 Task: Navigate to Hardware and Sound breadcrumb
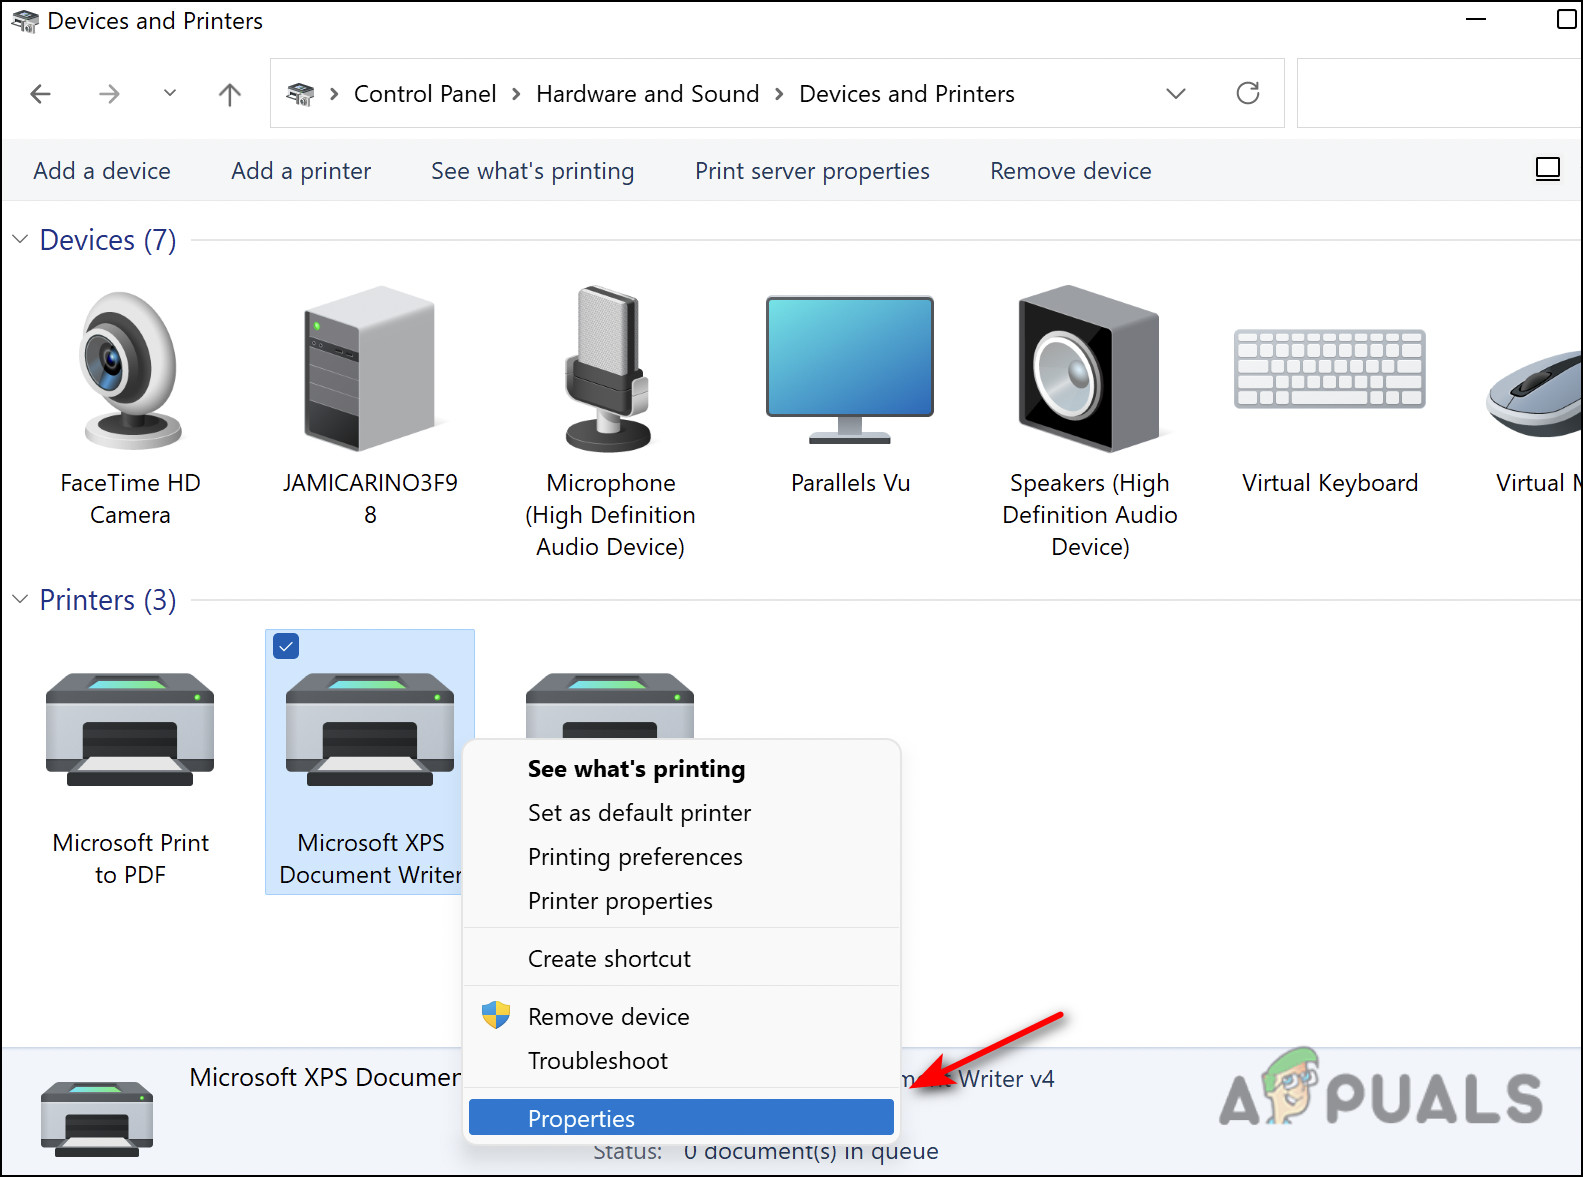[x=648, y=94]
